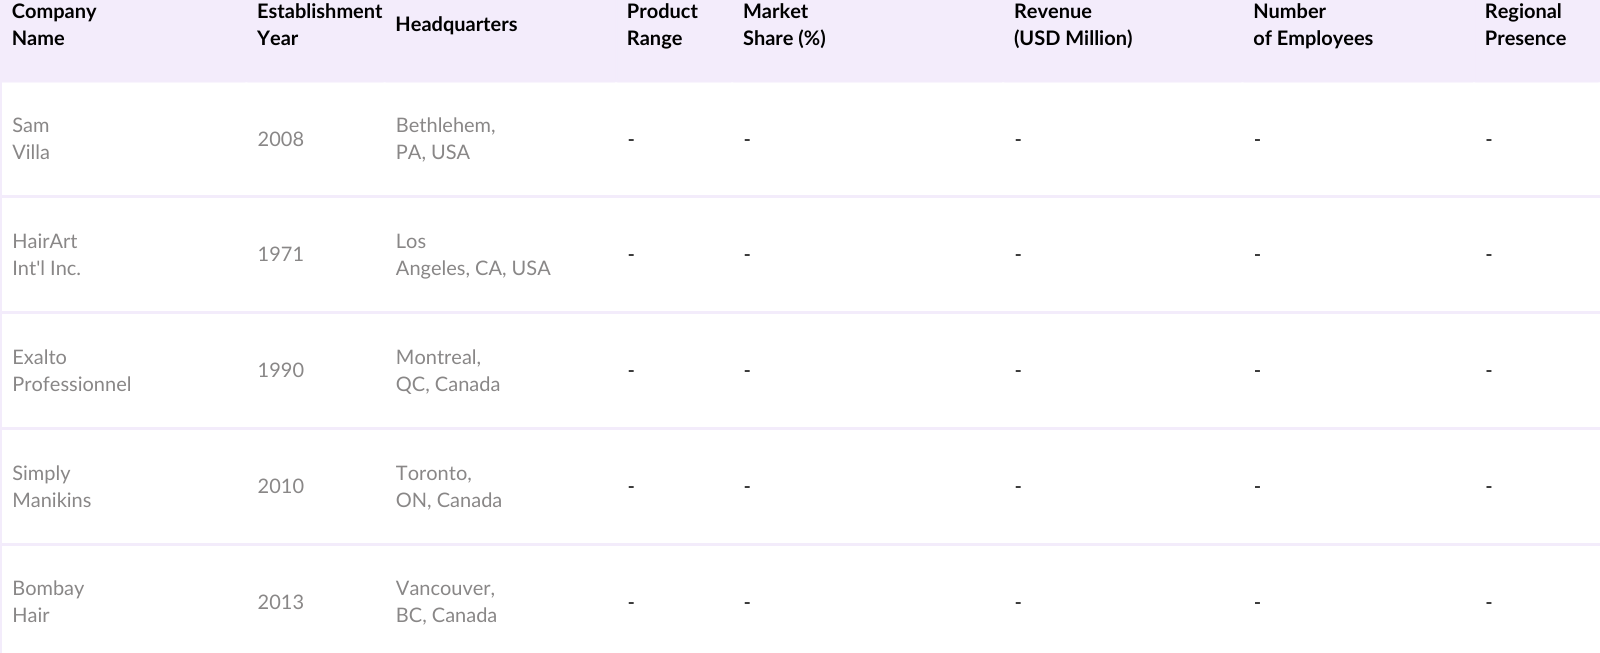Click the Los Angeles, CA, USA cell

pyautogui.click(x=473, y=255)
